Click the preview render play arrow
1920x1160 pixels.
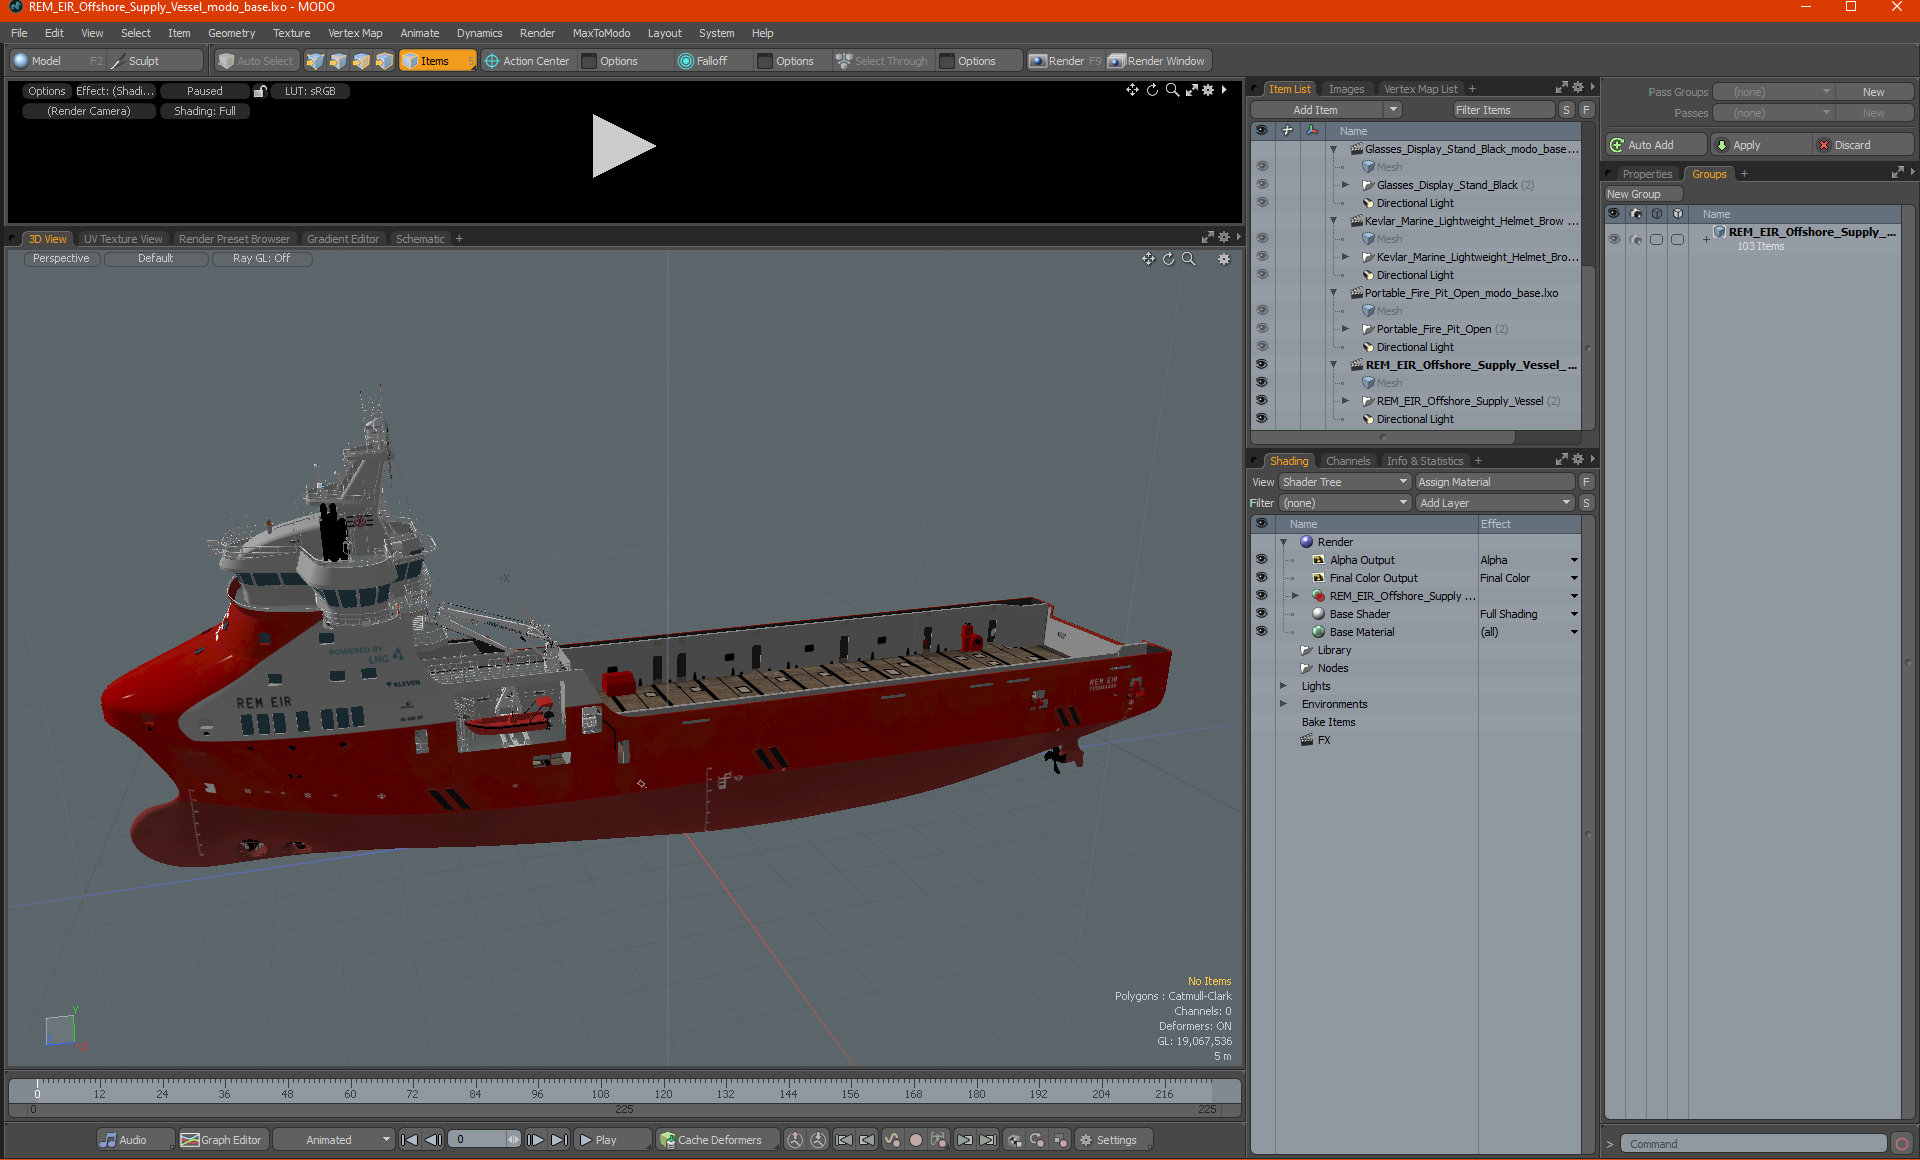point(623,146)
